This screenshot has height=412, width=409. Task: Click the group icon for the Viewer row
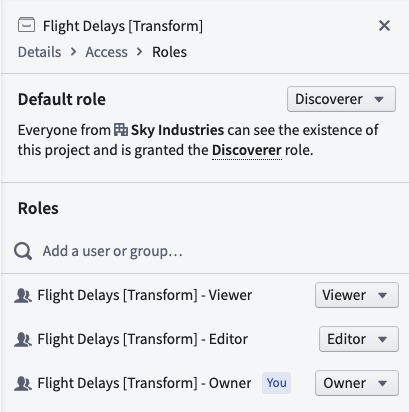pyautogui.click(x=23, y=295)
